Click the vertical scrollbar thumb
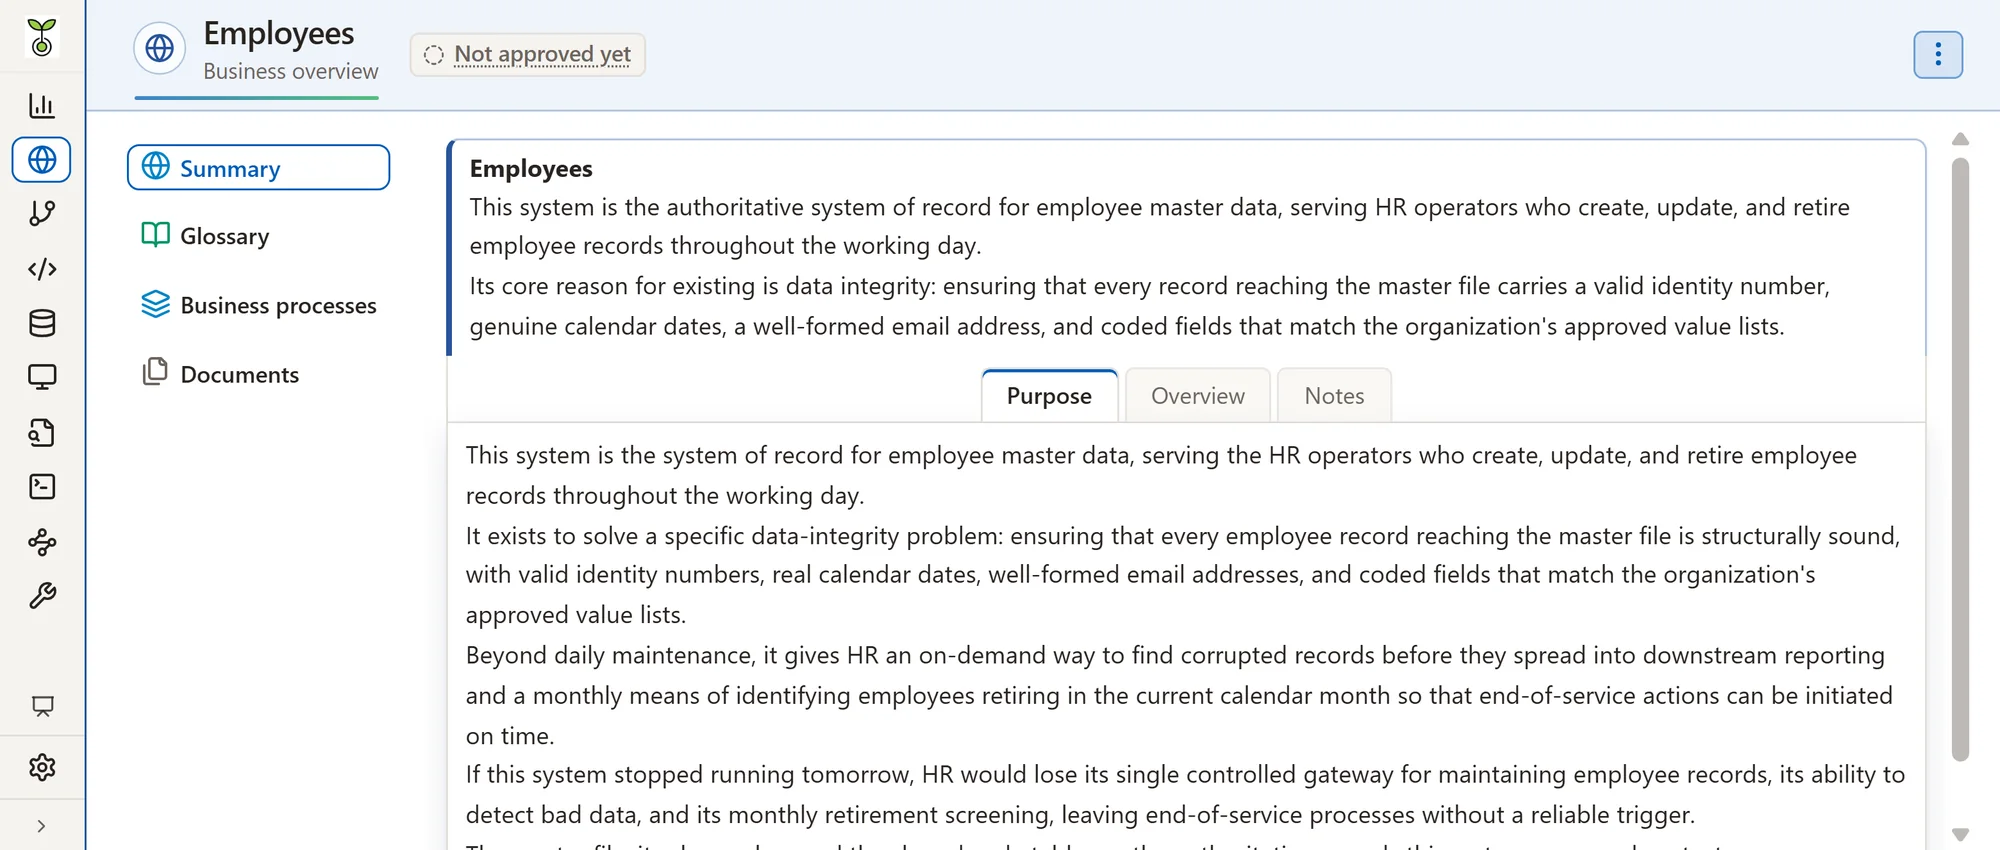Screen dimensions: 2000x850 (1960, 460)
